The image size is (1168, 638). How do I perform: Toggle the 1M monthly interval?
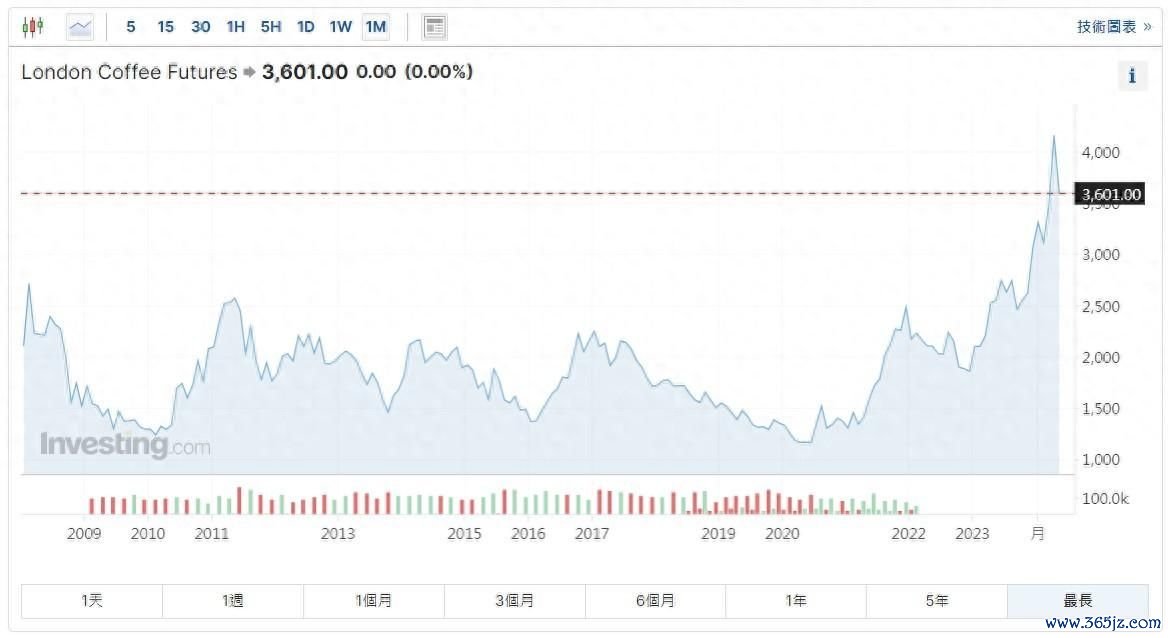click(x=376, y=27)
